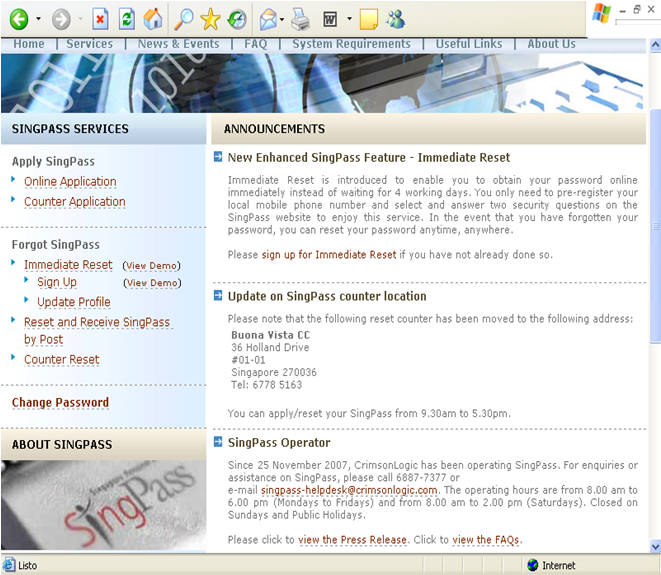
Task: Open the Sign Up link
Action: [57, 282]
